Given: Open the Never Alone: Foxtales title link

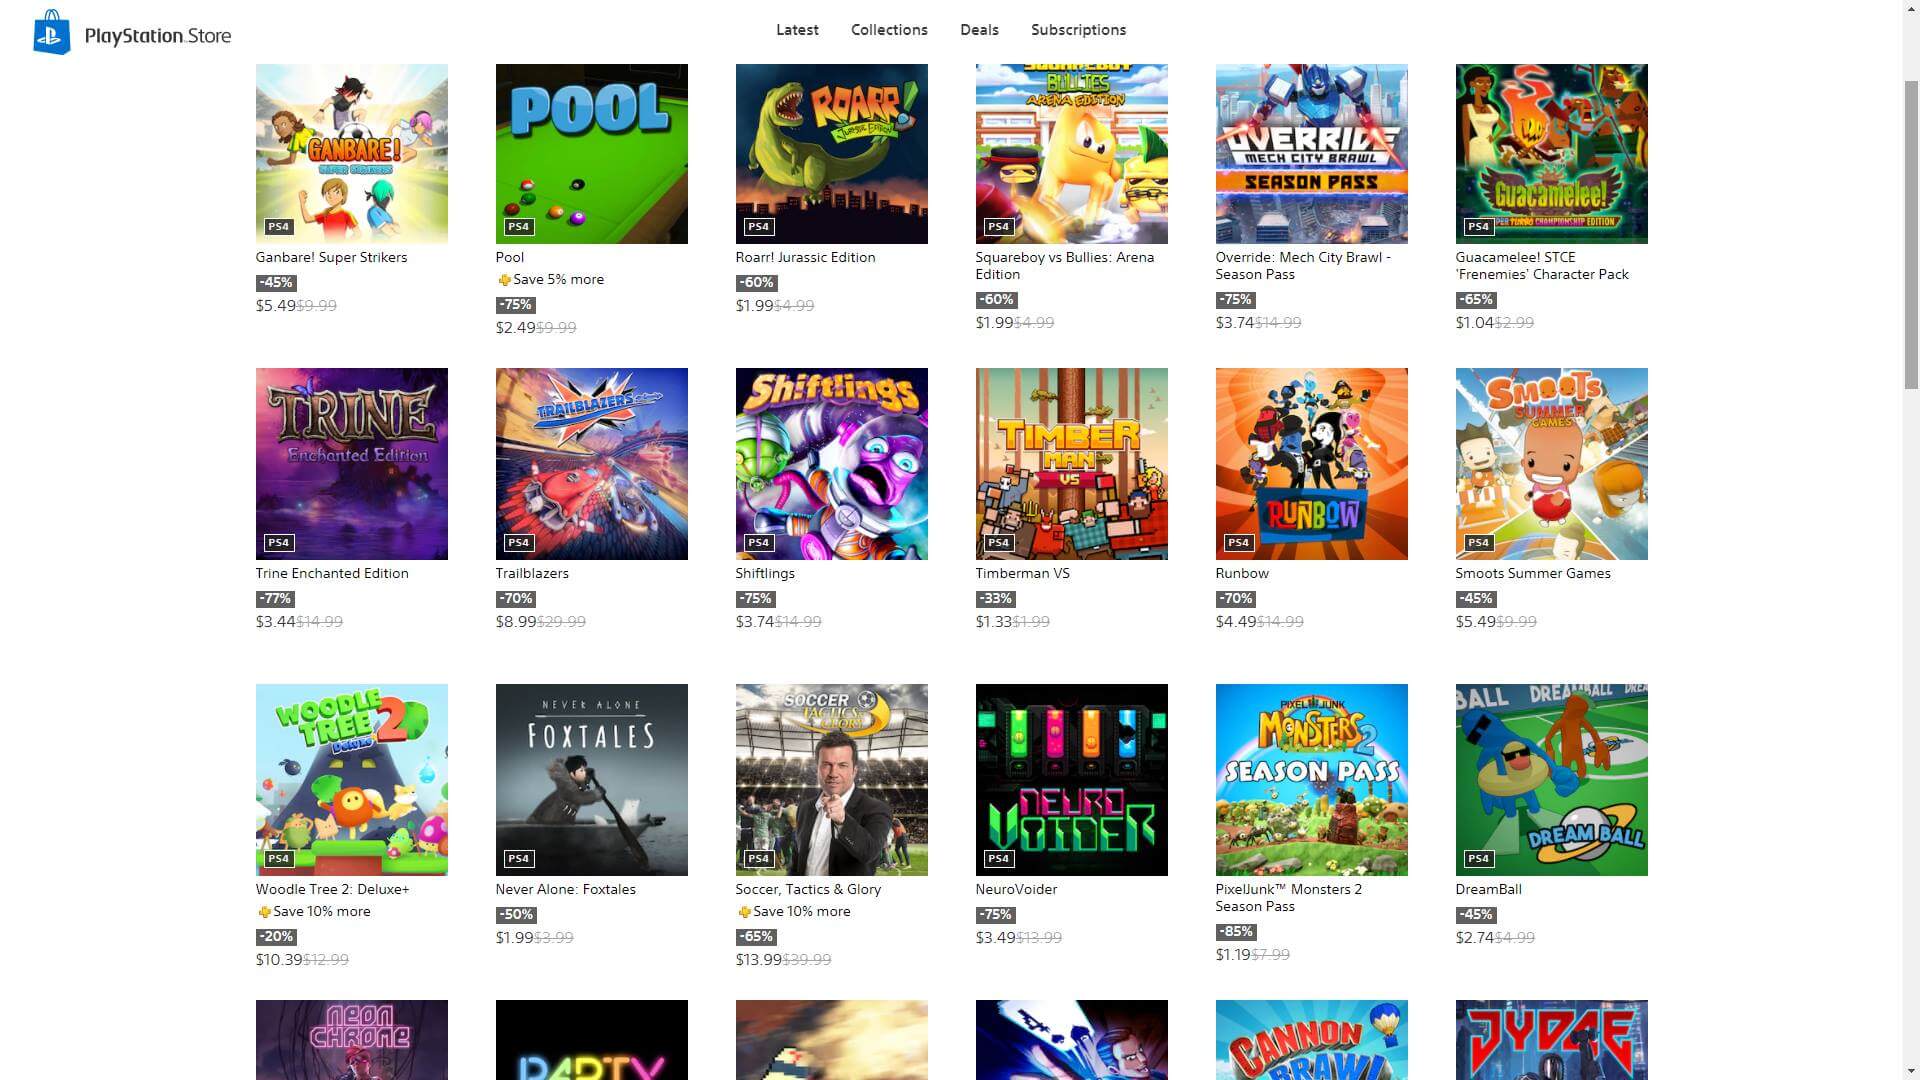Looking at the screenshot, I should 565,889.
